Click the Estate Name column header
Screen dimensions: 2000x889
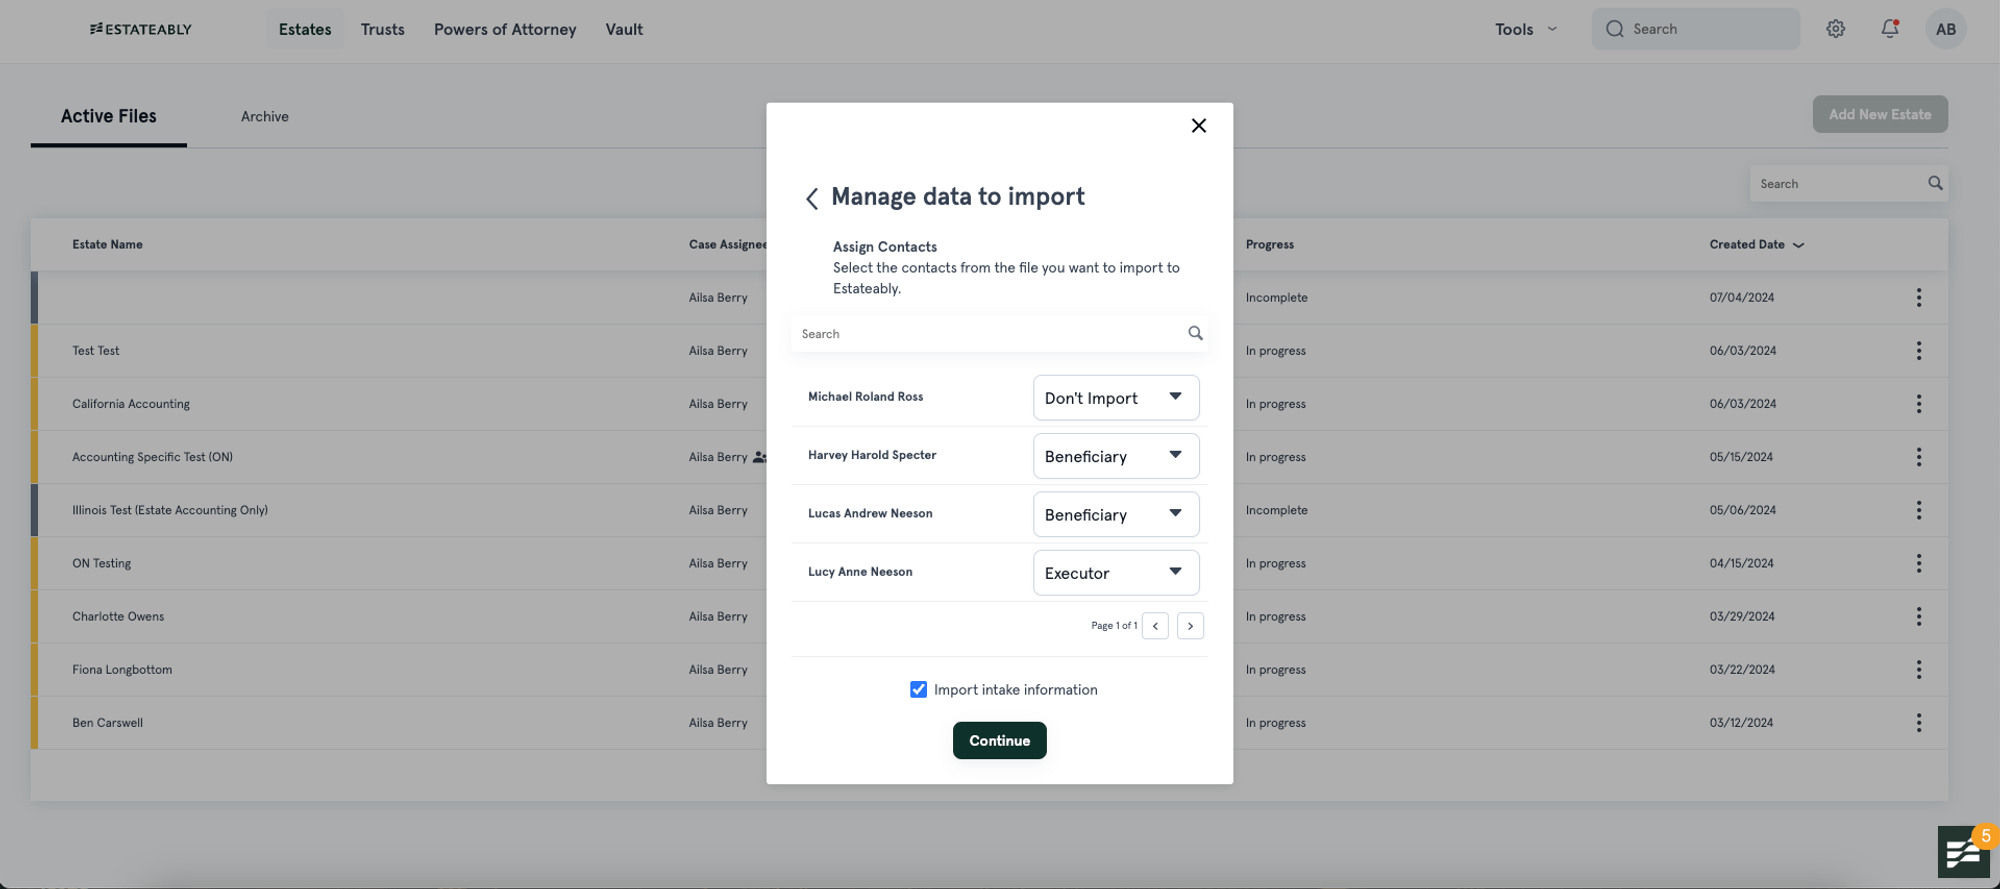click(107, 244)
